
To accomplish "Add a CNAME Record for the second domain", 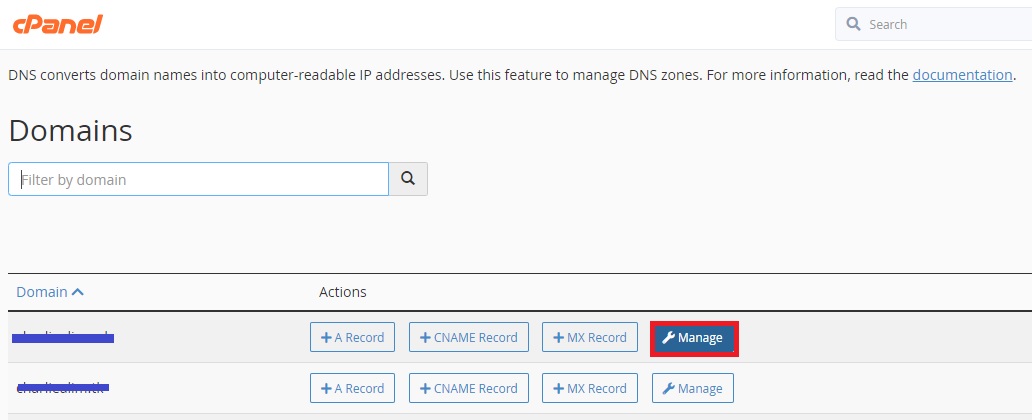I will pyautogui.click(x=468, y=388).
